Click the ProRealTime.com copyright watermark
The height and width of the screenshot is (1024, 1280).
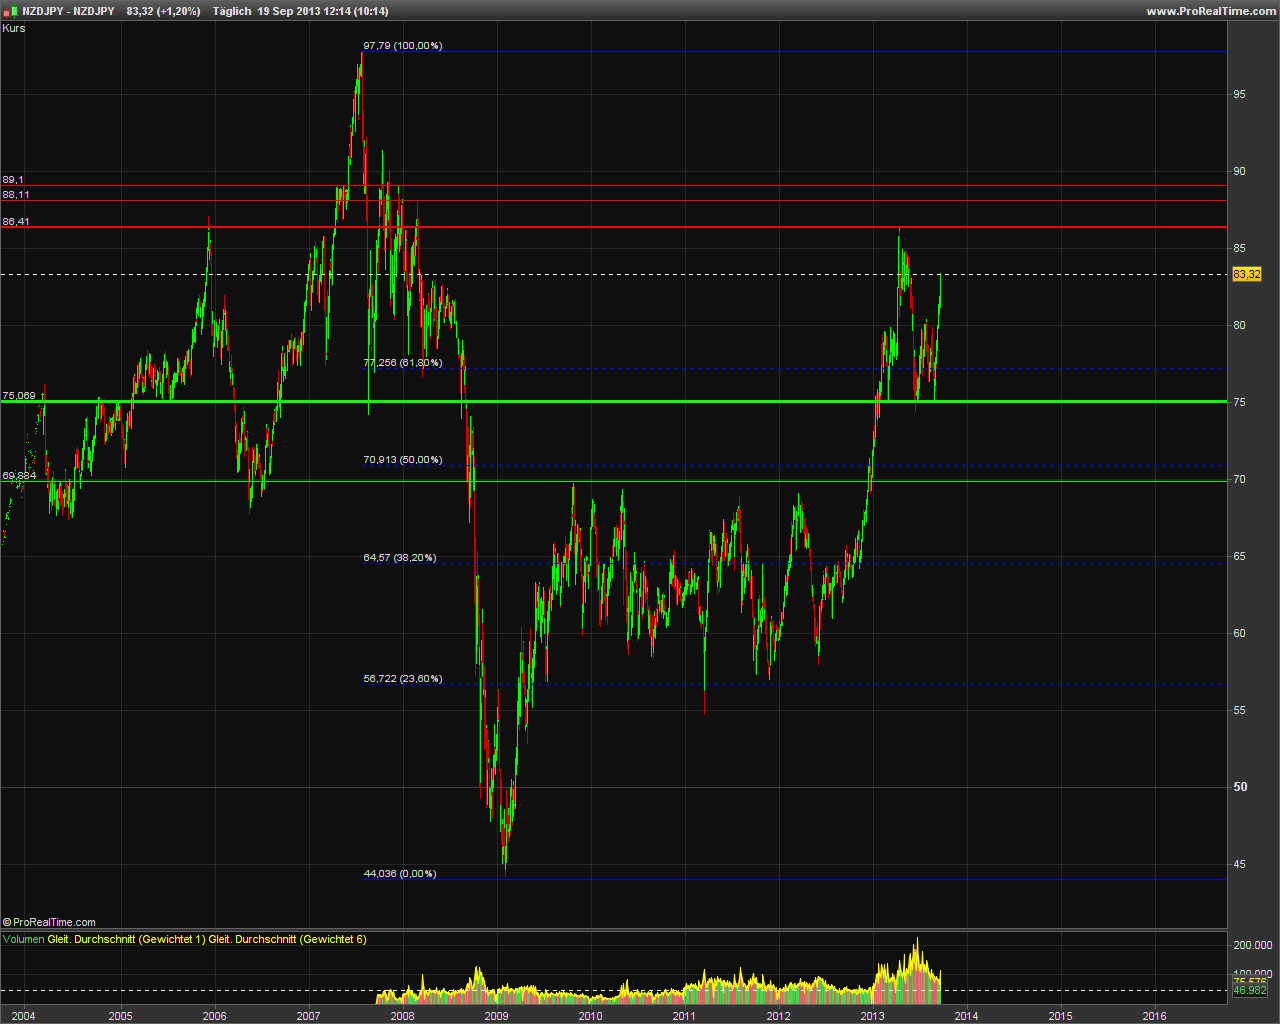point(49,922)
